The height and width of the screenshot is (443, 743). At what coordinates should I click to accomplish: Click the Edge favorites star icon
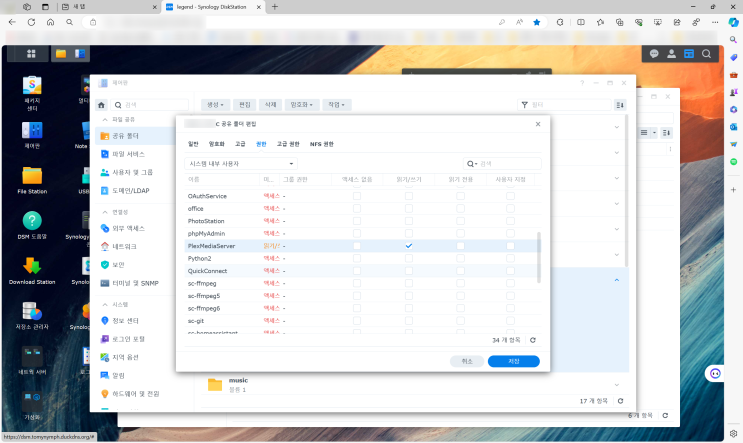tap(536, 22)
